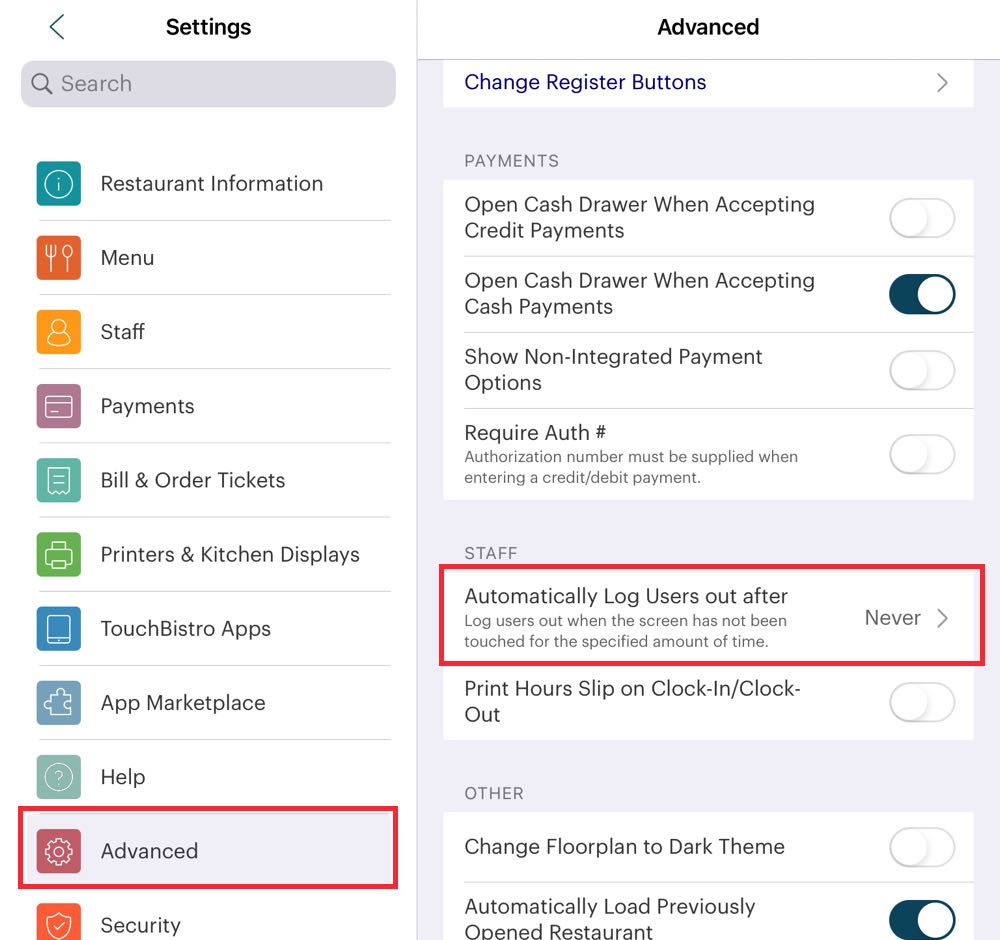1000x940 pixels.
Task: Click the orange Staff person icon
Action: click(x=59, y=332)
